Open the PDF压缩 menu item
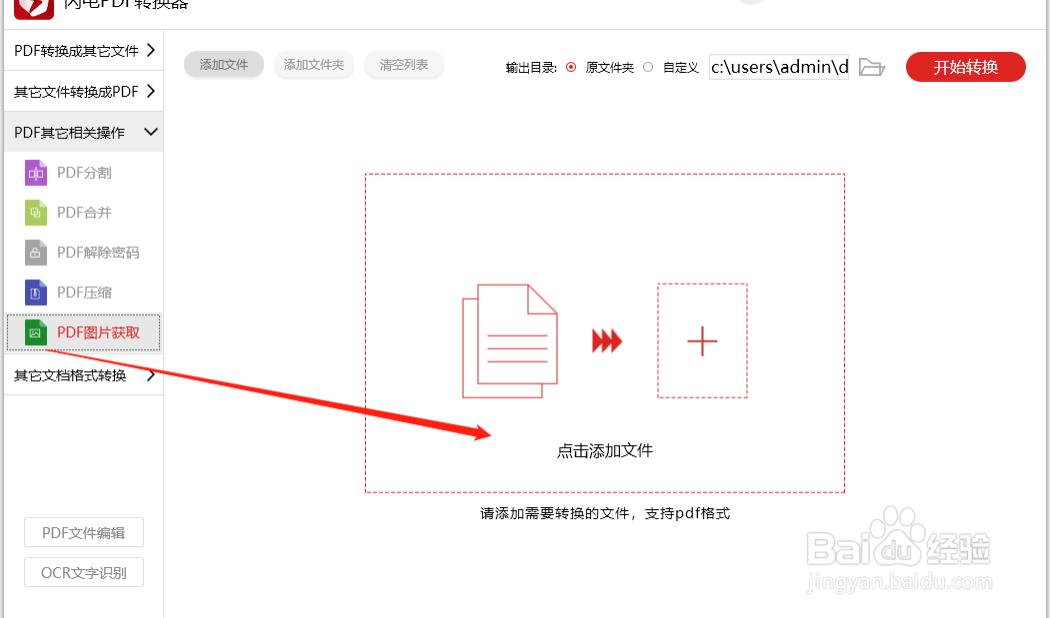Viewport: 1051px width, 618px height. (x=84, y=292)
